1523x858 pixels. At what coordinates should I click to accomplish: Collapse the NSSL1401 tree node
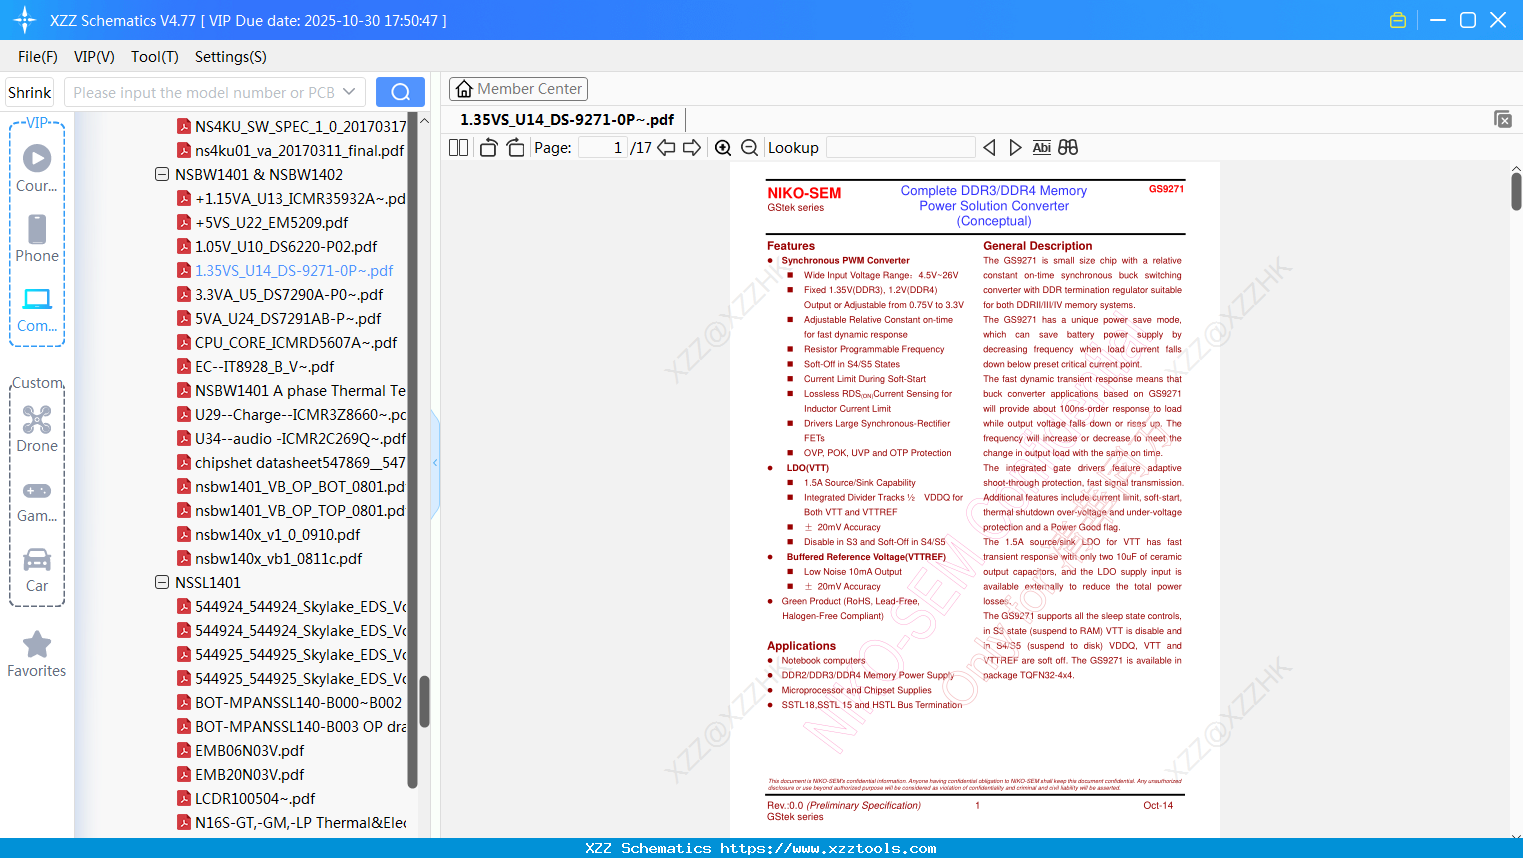(x=162, y=582)
